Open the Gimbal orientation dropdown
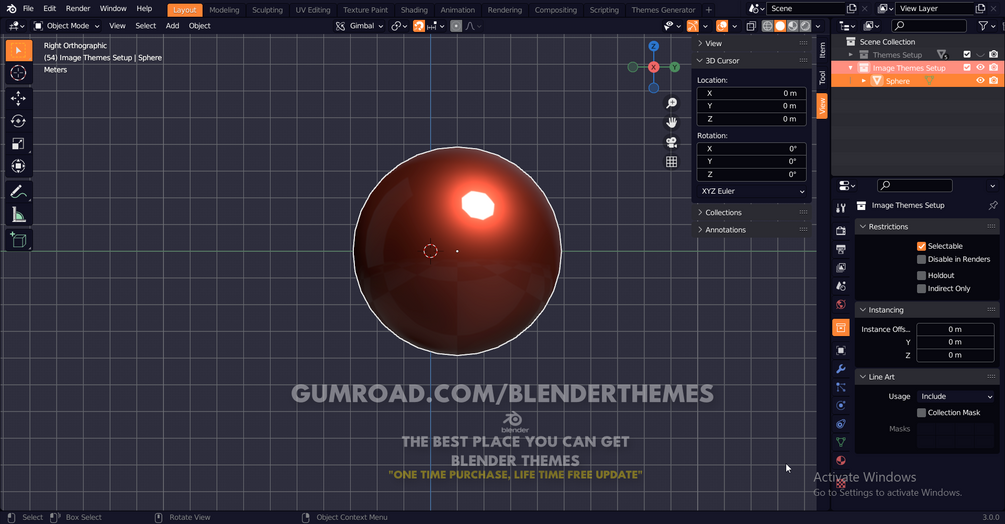Image resolution: width=1005 pixels, height=524 pixels. [x=360, y=26]
